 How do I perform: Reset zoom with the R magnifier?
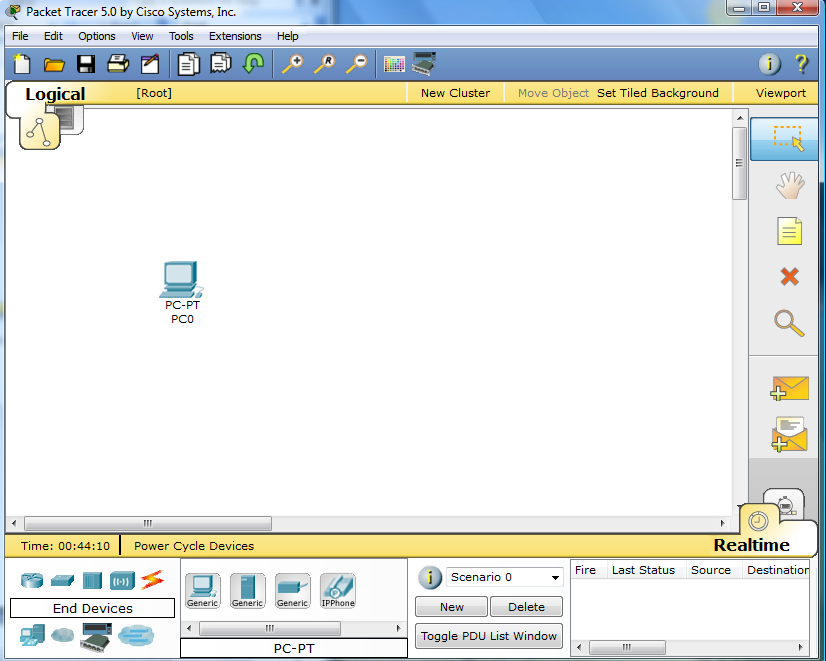[x=324, y=64]
